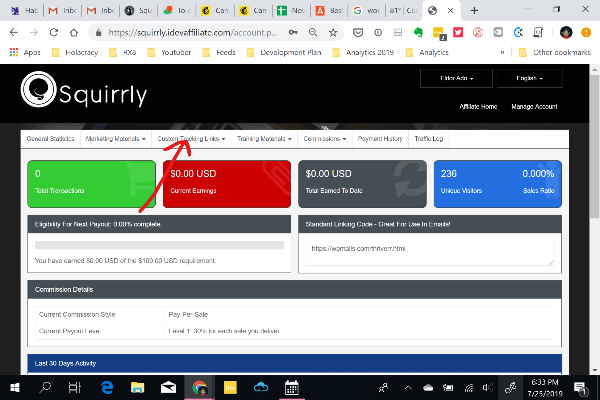Open Manage Account link
The height and width of the screenshot is (400, 600).
point(534,106)
